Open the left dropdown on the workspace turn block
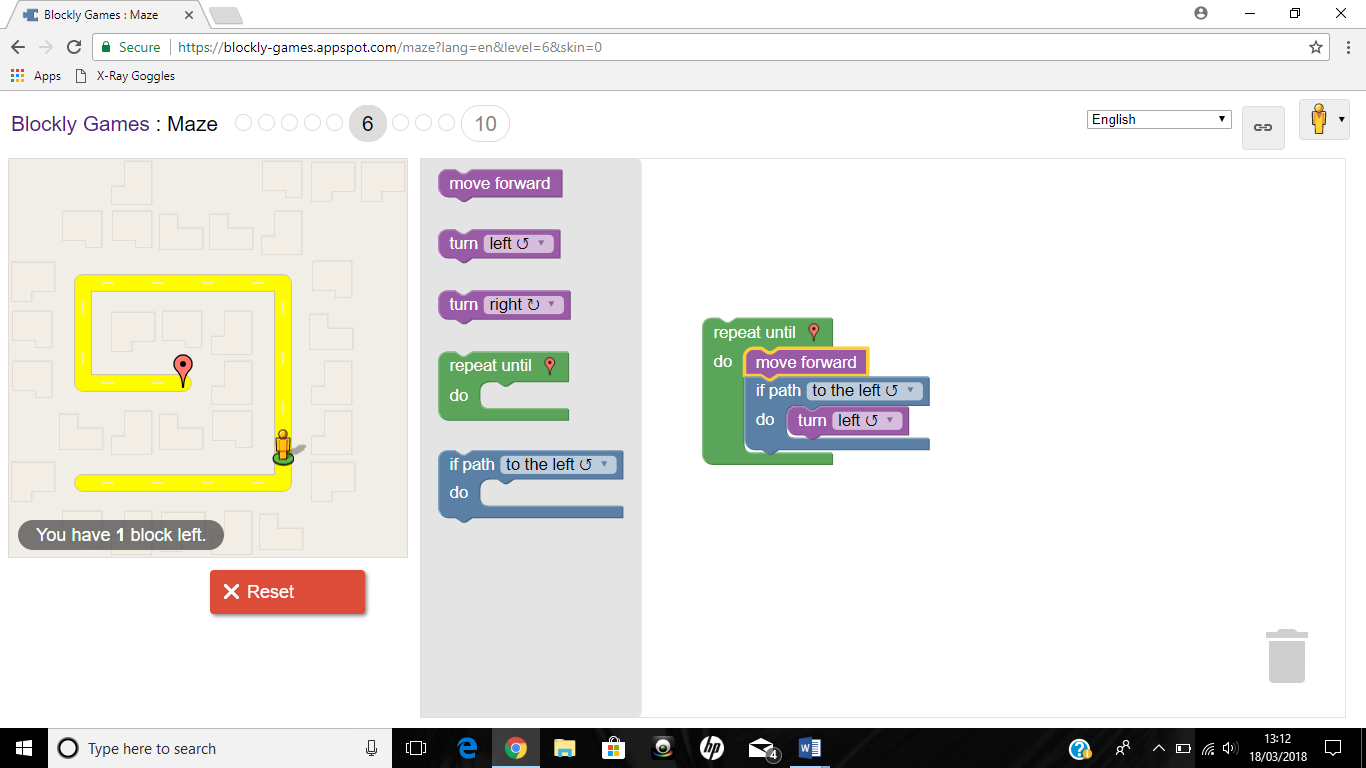This screenshot has height=768, width=1366. [867, 421]
